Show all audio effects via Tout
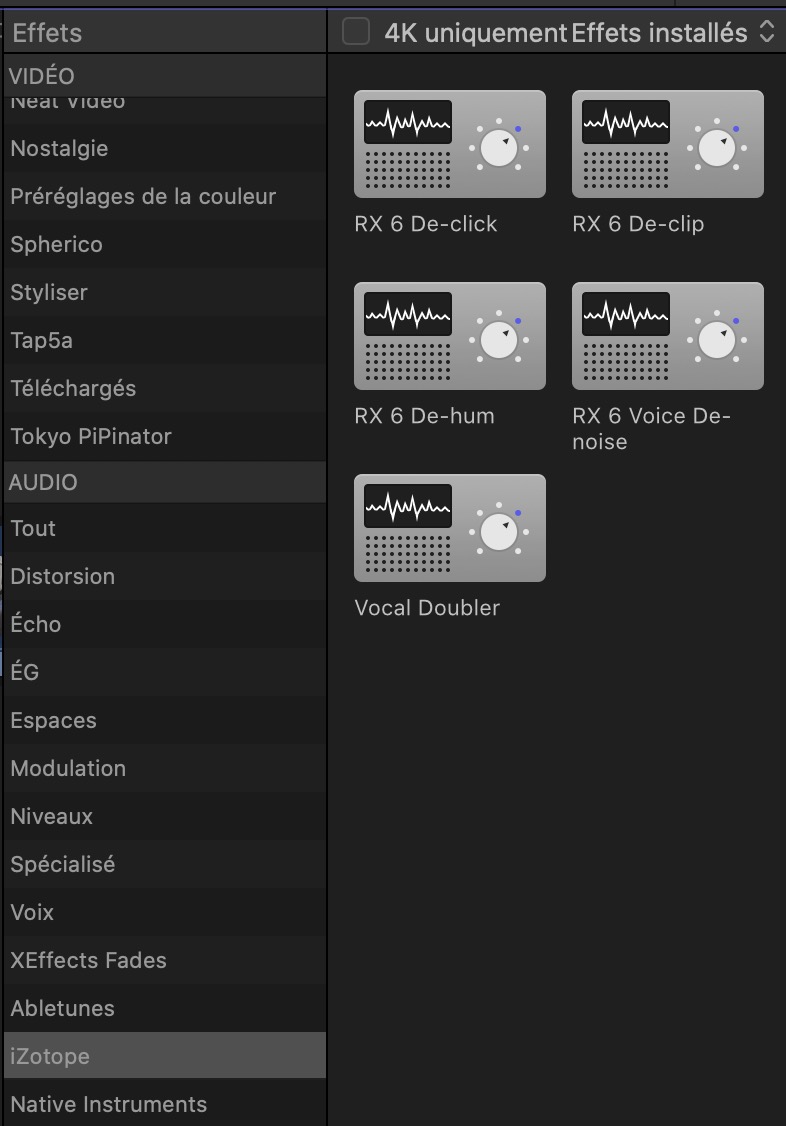 [164, 529]
